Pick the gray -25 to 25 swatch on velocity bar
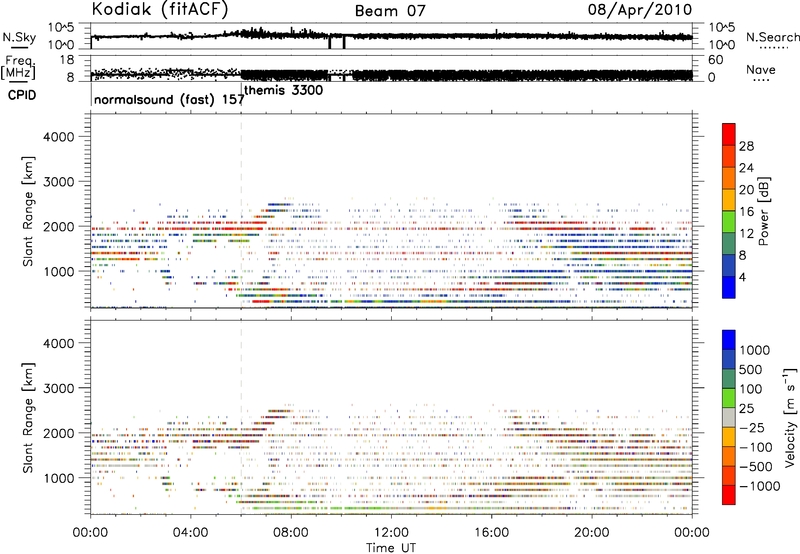The height and width of the screenshot is (554, 800). pos(729,418)
